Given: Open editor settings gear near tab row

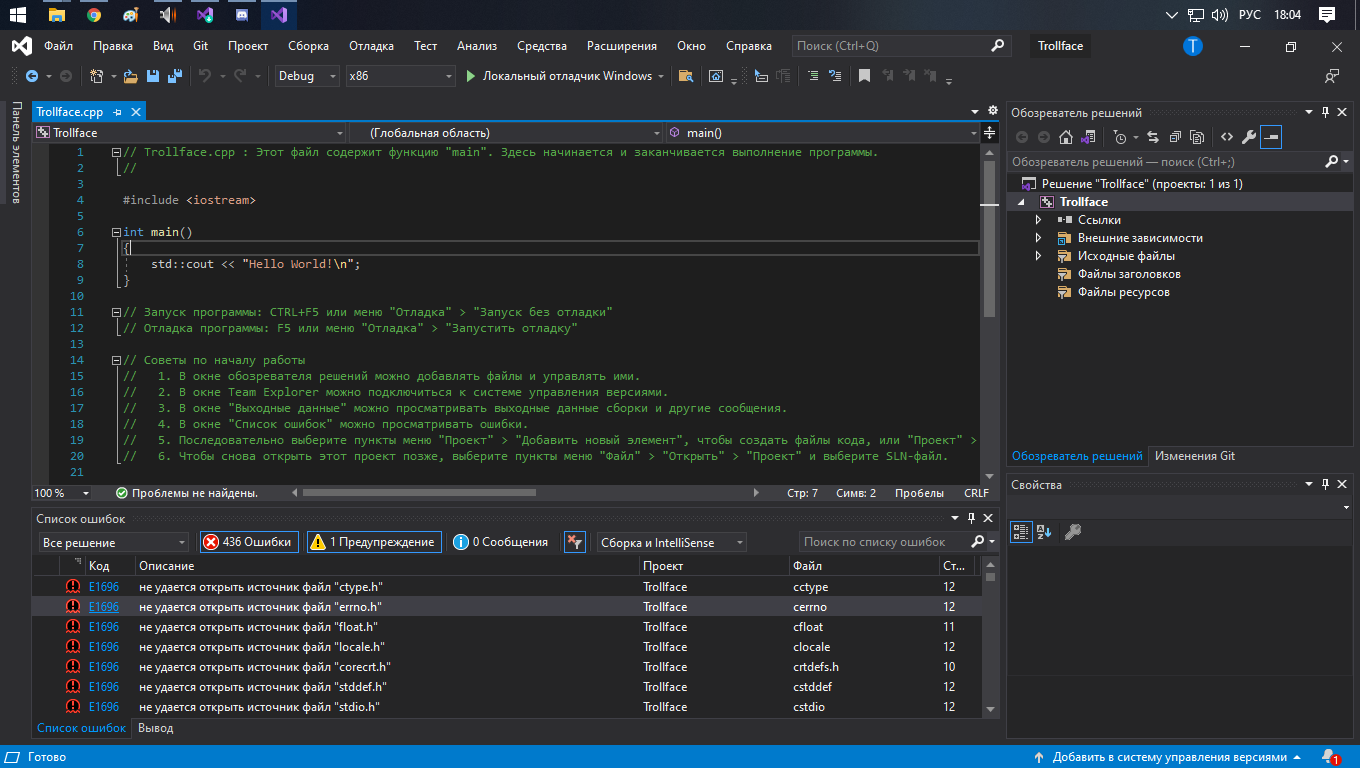Looking at the screenshot, I should tap(992, 111).
